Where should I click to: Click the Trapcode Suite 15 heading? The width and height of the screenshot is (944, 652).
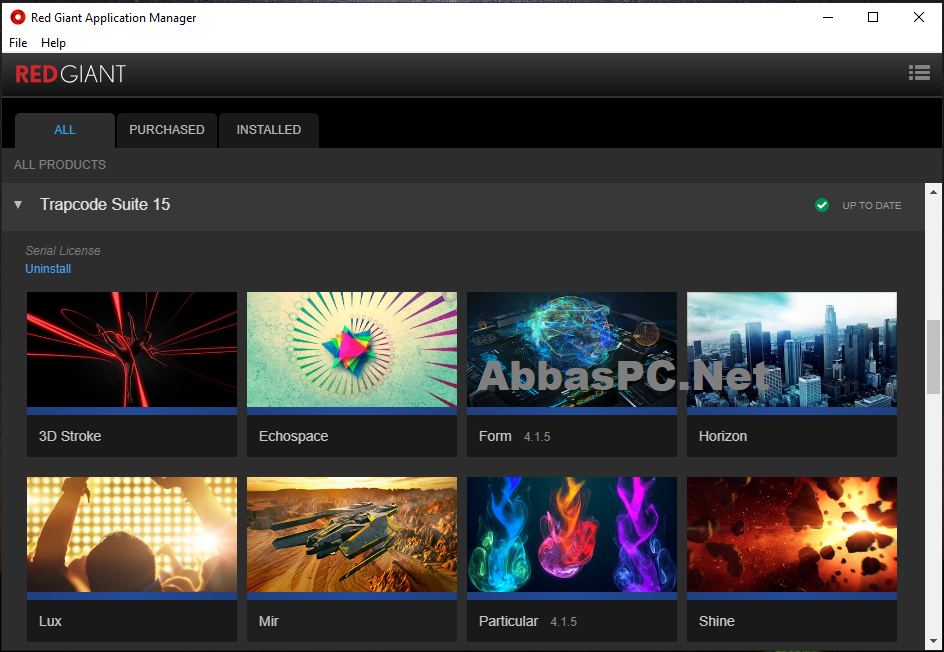point(105,205)
